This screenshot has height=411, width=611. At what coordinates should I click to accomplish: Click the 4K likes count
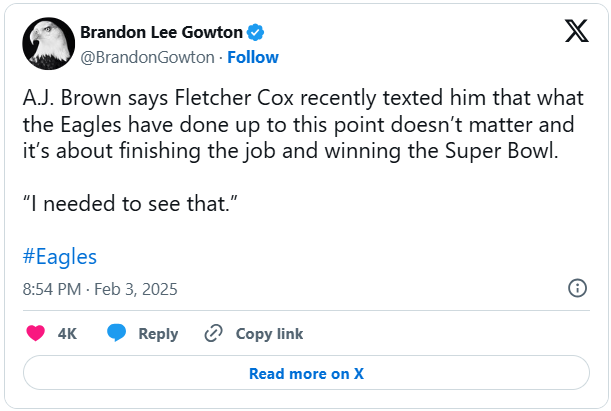[67, 334]
